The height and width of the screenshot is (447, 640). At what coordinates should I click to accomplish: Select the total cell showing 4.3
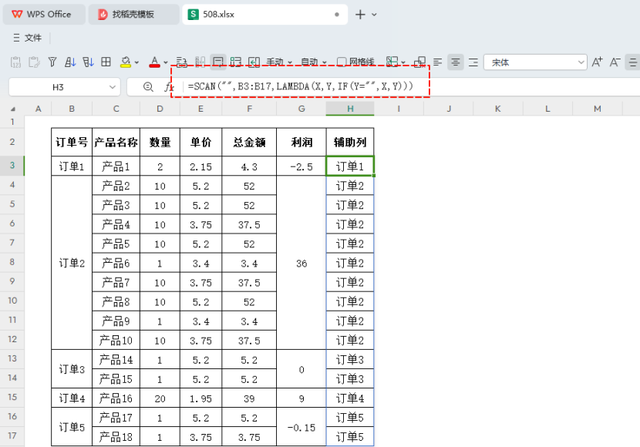tap(249, 166)
